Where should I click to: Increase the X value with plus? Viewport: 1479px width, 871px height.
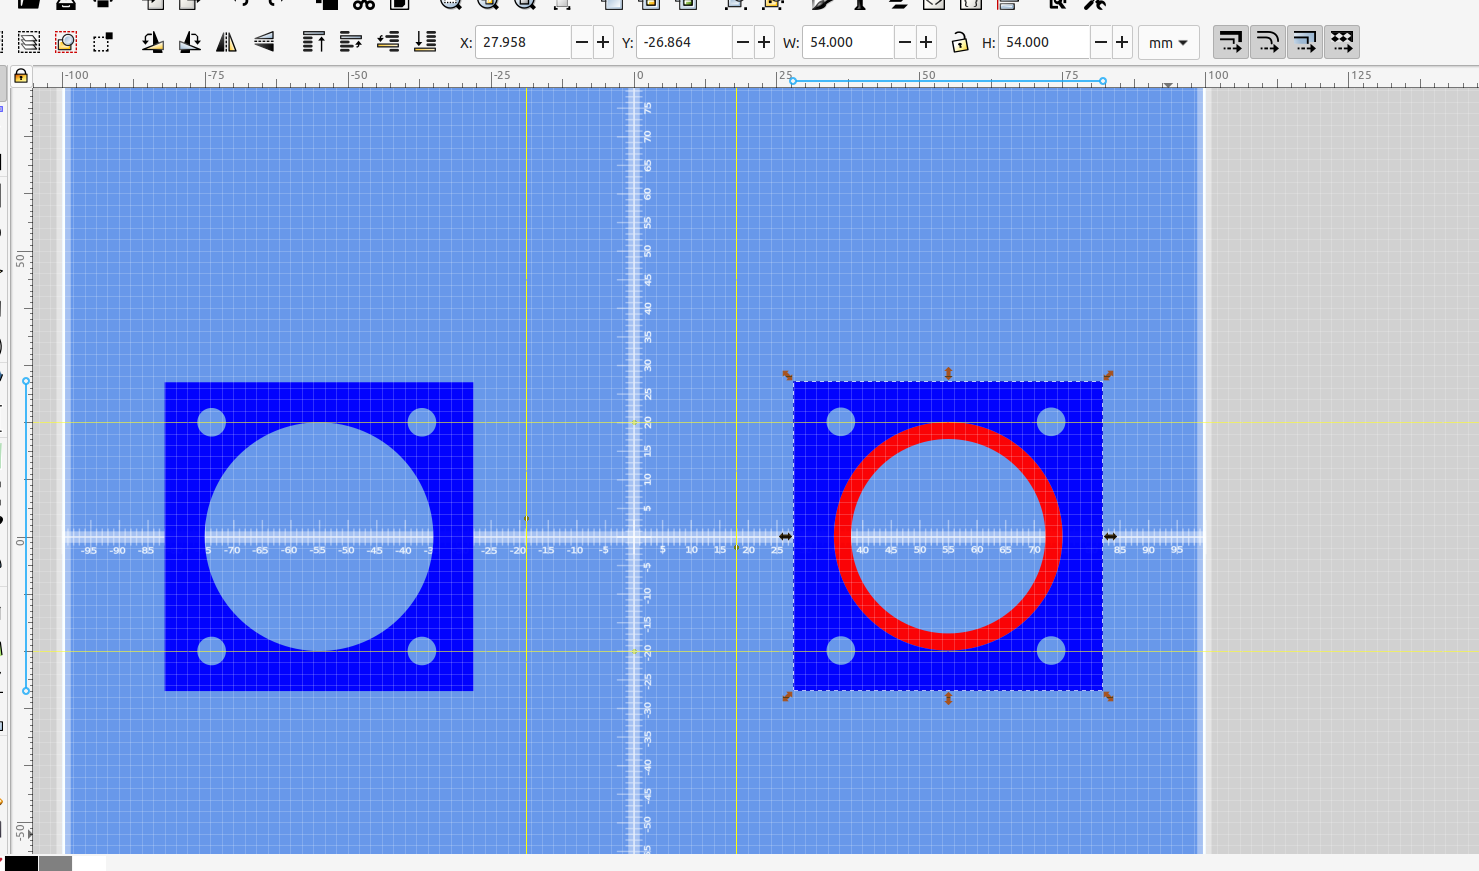point(603,42)
